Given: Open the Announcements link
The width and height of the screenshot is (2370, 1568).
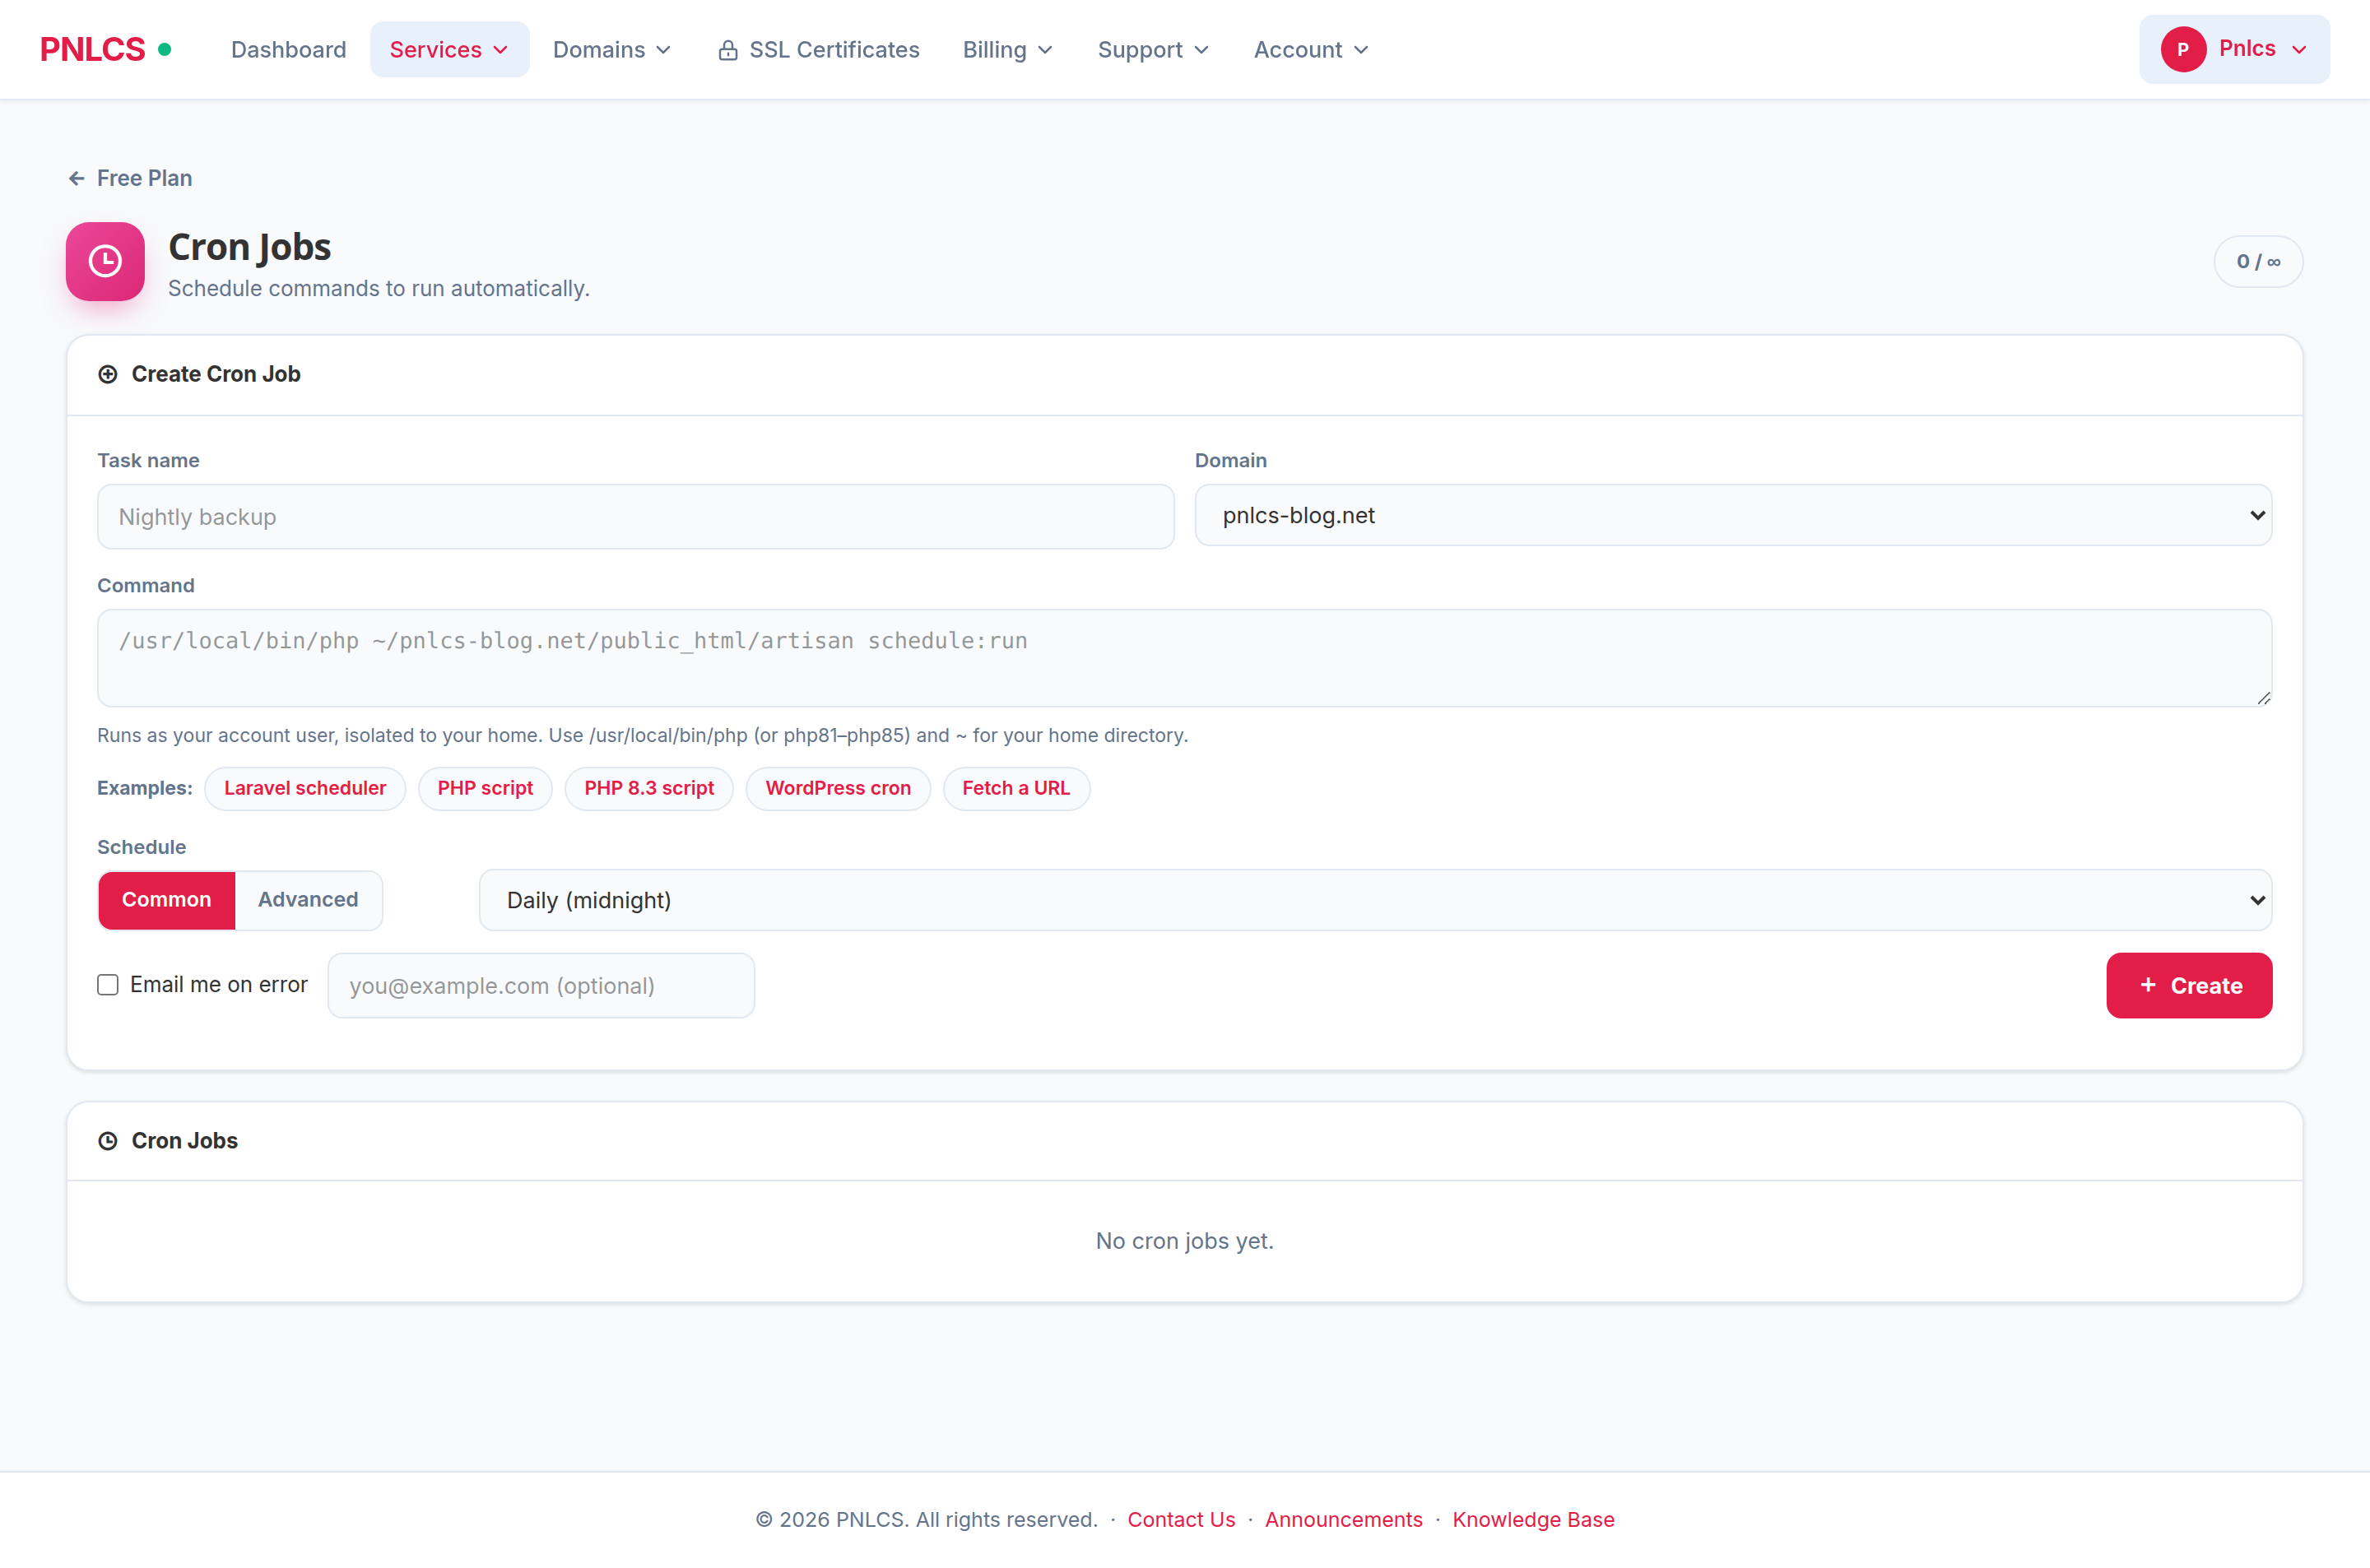Looking at the screenshot, I should pos(1343,1519).
